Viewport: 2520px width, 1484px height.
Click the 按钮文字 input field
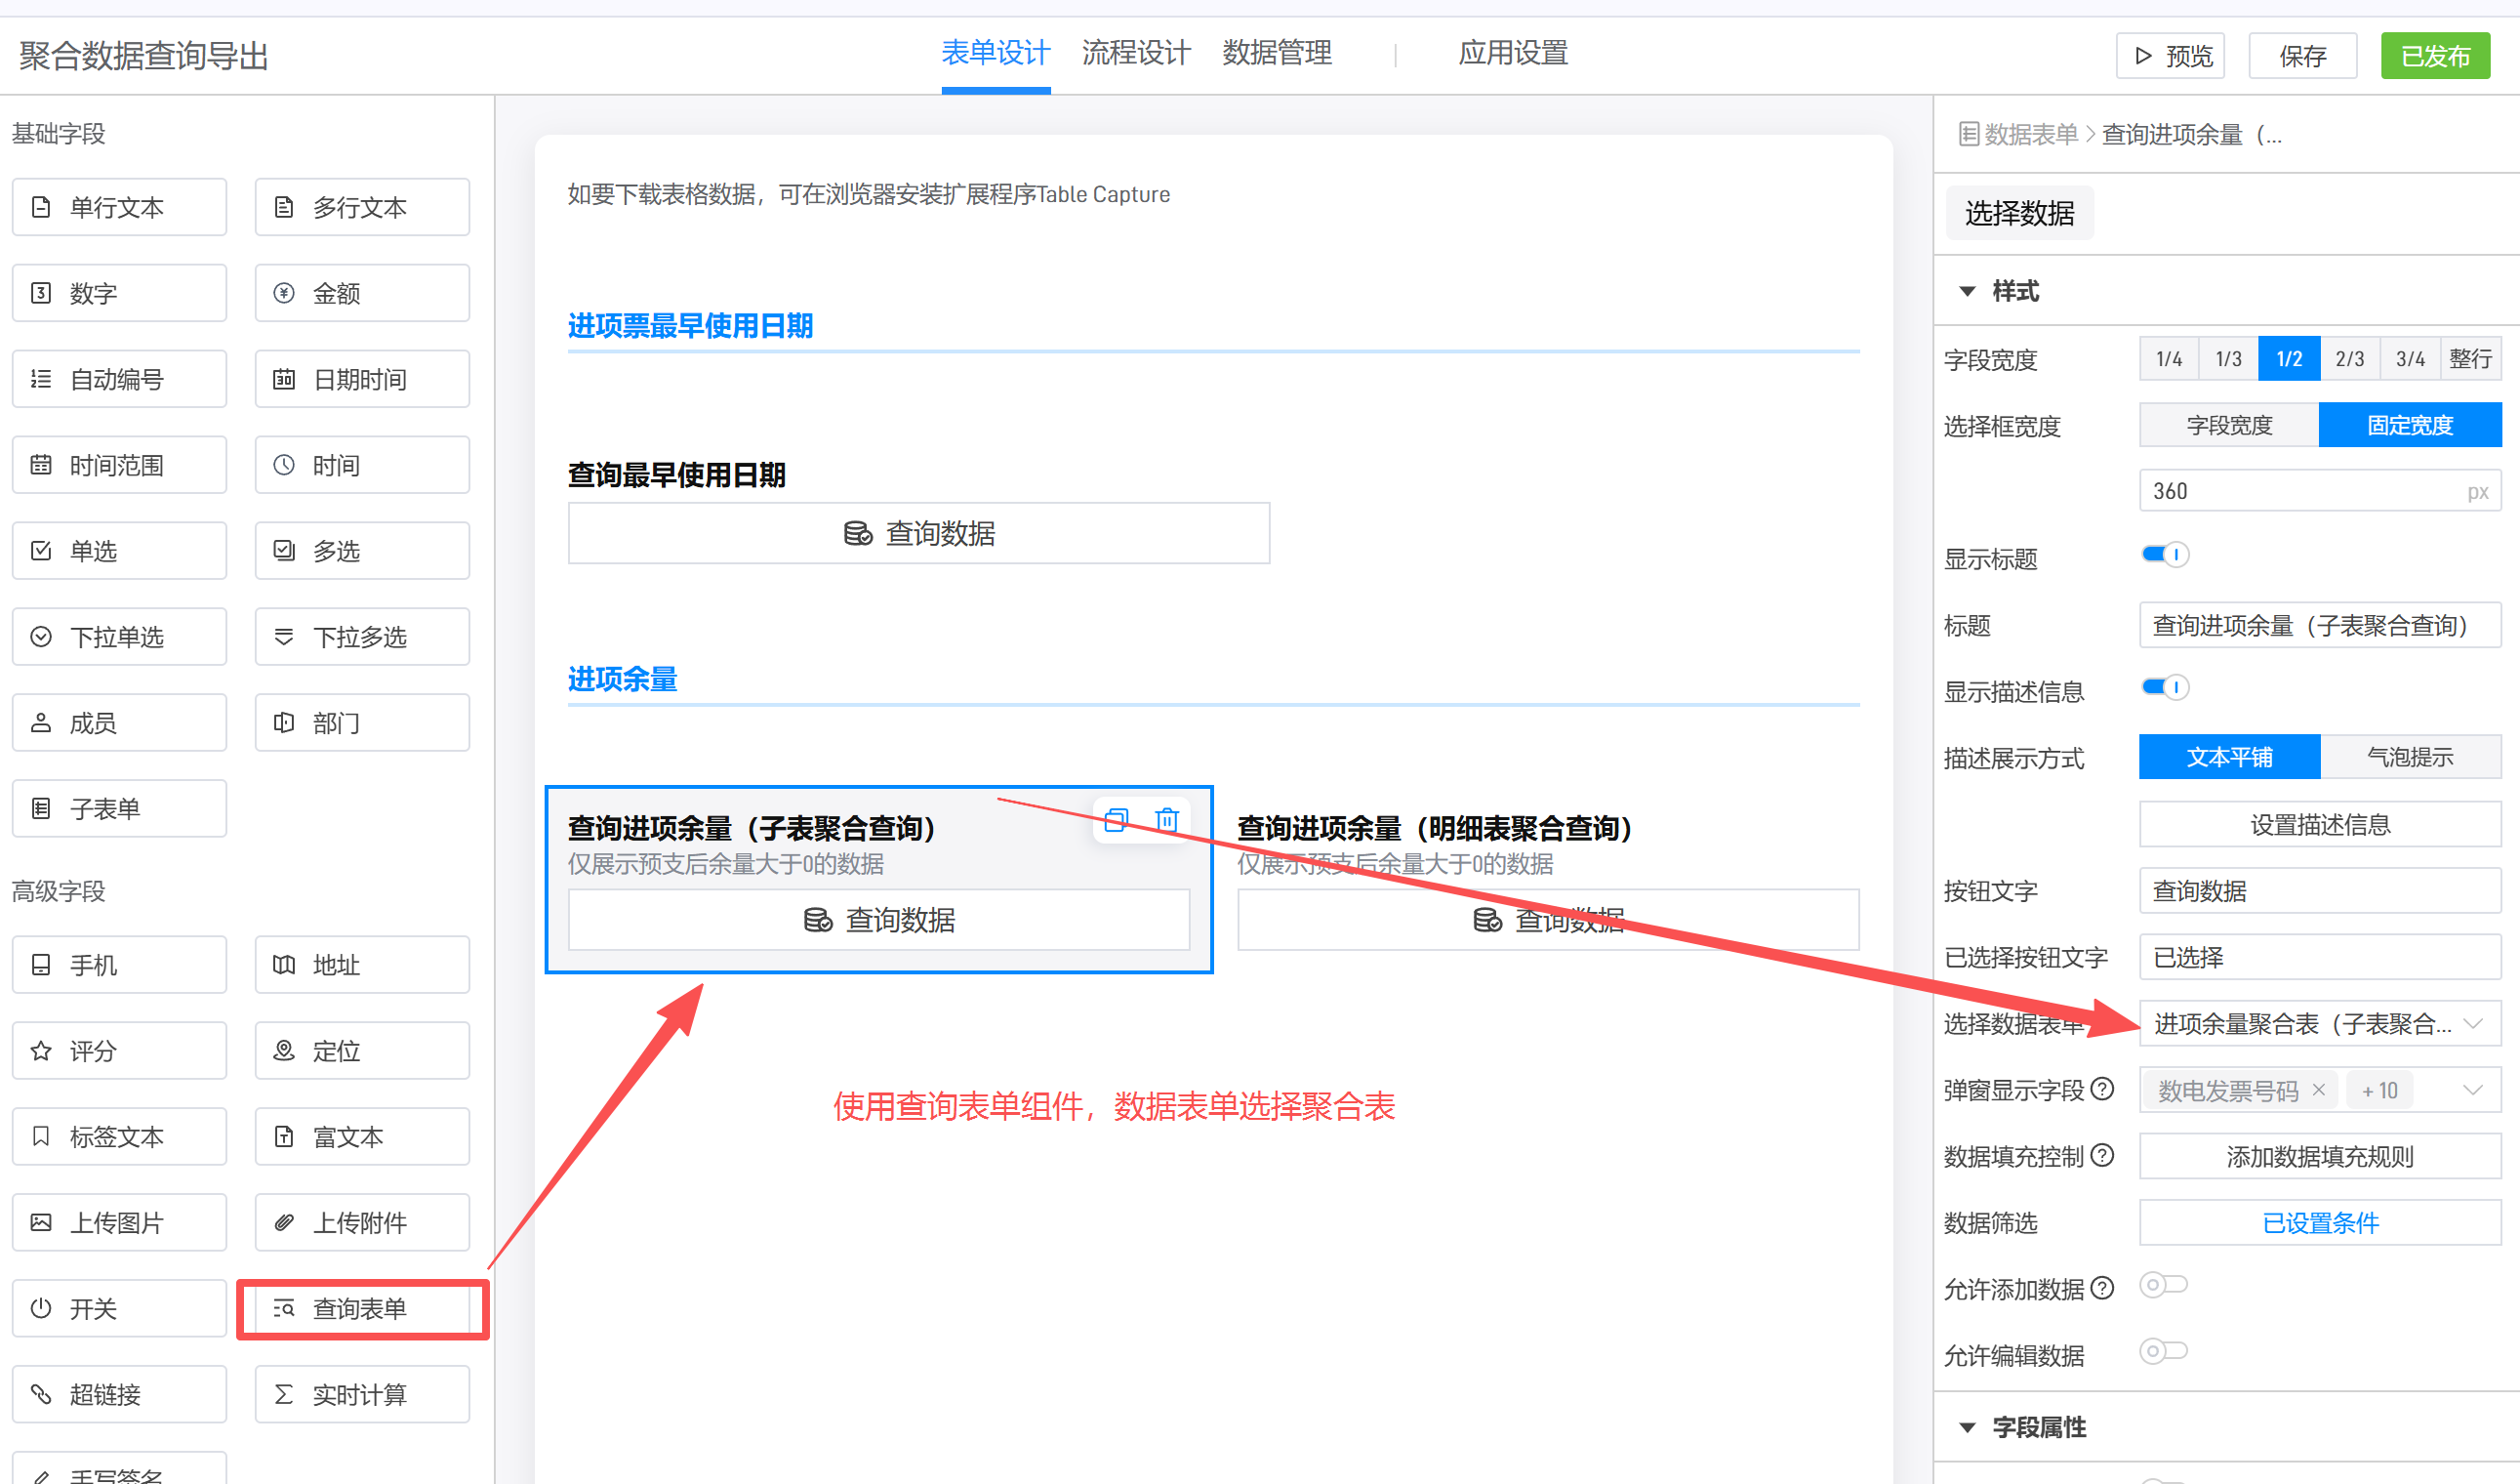tap(2320, 891)
